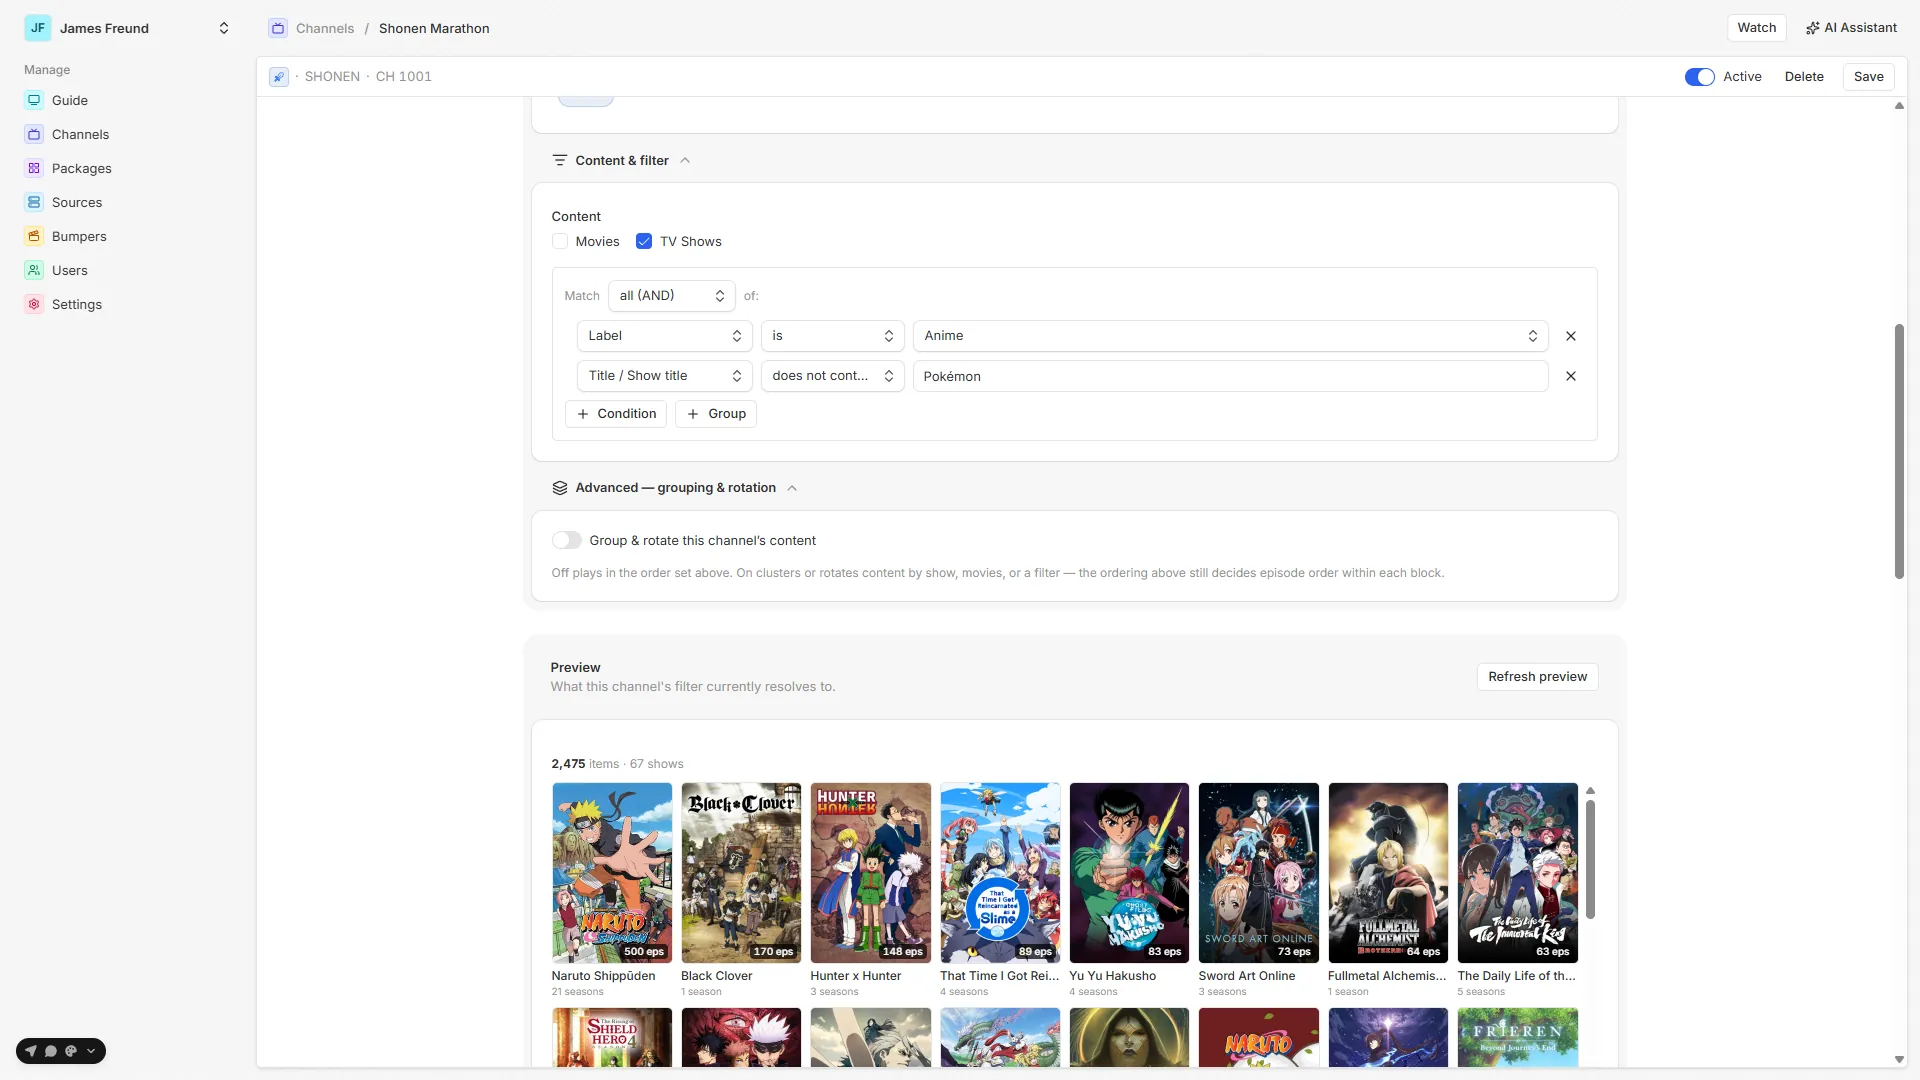Collapse the floating toolbar chevron
Viewport: 1920px width, 1080px height.
(x=91, y=1051)
